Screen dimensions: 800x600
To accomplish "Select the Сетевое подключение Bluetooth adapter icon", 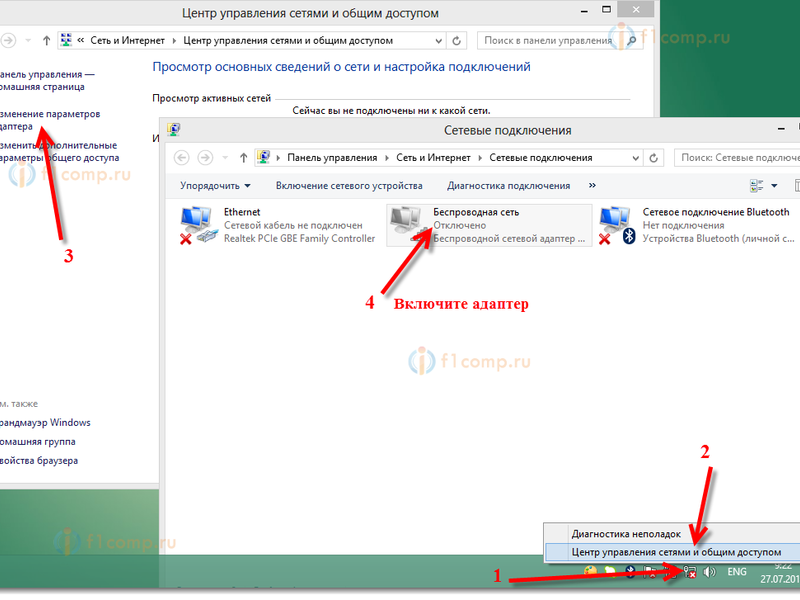I will click(x=616, y=225).
